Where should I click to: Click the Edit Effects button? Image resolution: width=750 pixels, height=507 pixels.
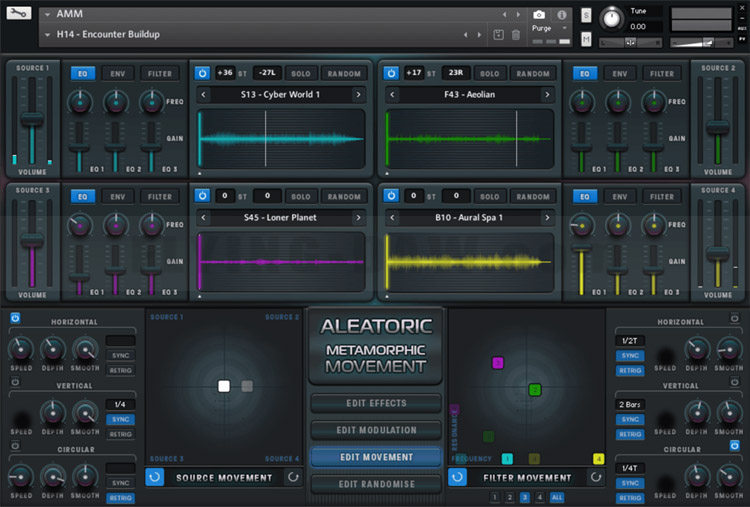click(x=375, y=403)
